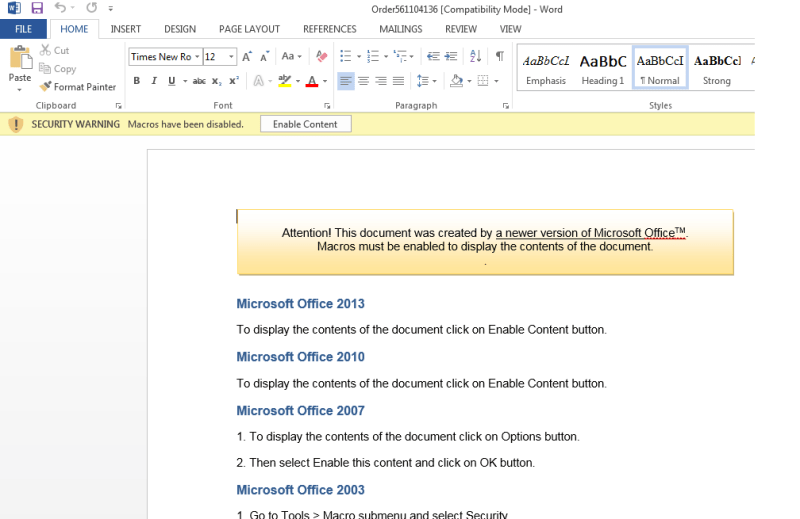Toggle strikethrough formatting
Screen dimensions: 800x519
click(199, 81)
